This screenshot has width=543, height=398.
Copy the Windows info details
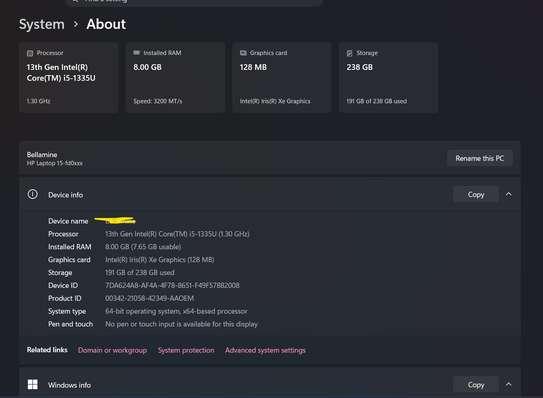point(476,385)
